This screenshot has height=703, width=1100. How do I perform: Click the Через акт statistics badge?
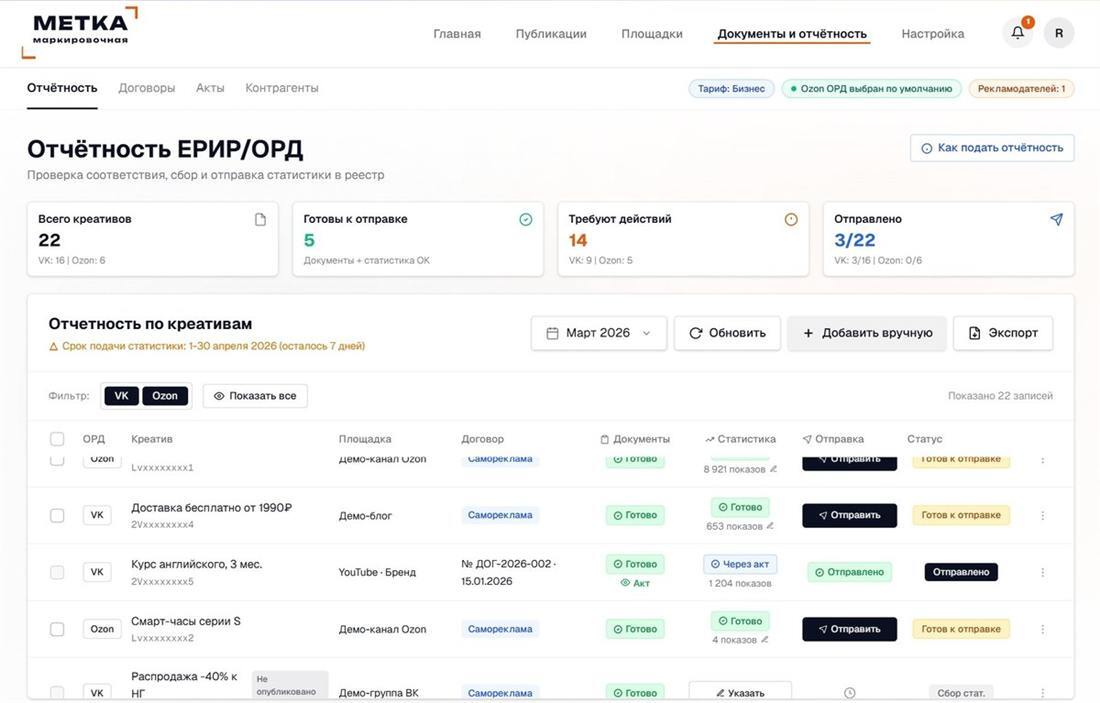tap(739, 563)
